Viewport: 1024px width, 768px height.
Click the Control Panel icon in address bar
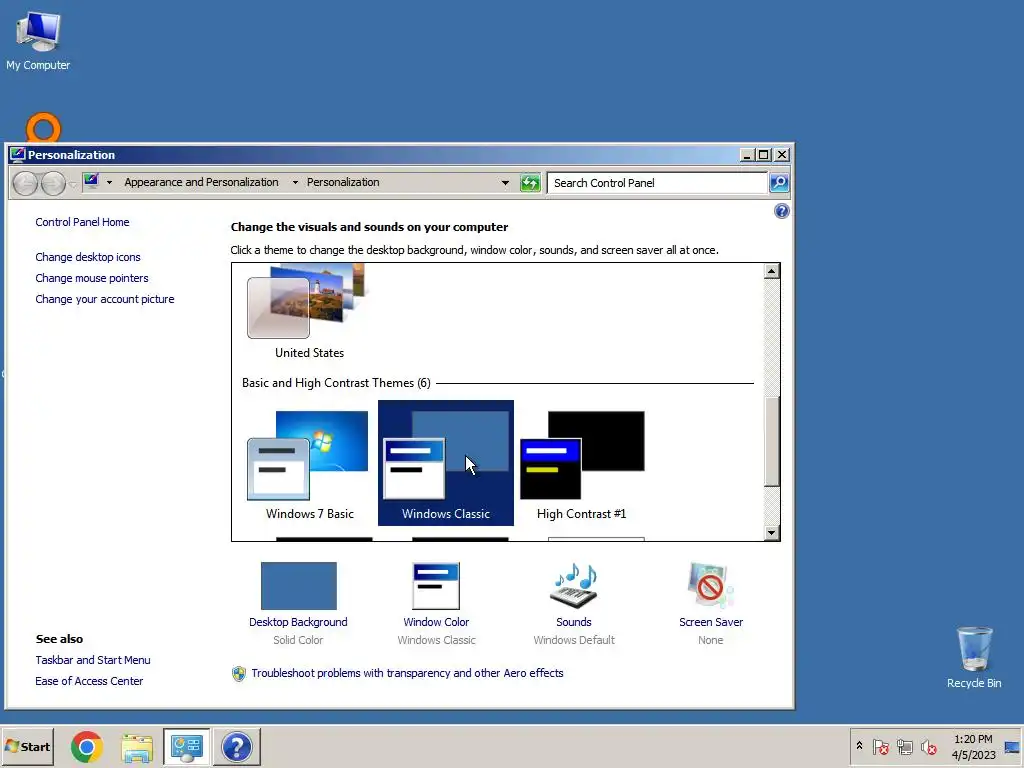[91, 182]
